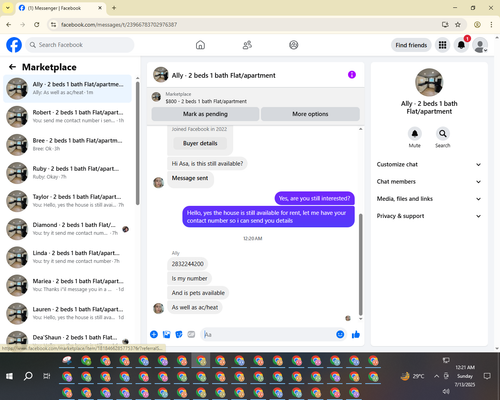Search in conversation magnifier icon

point(443,134)
